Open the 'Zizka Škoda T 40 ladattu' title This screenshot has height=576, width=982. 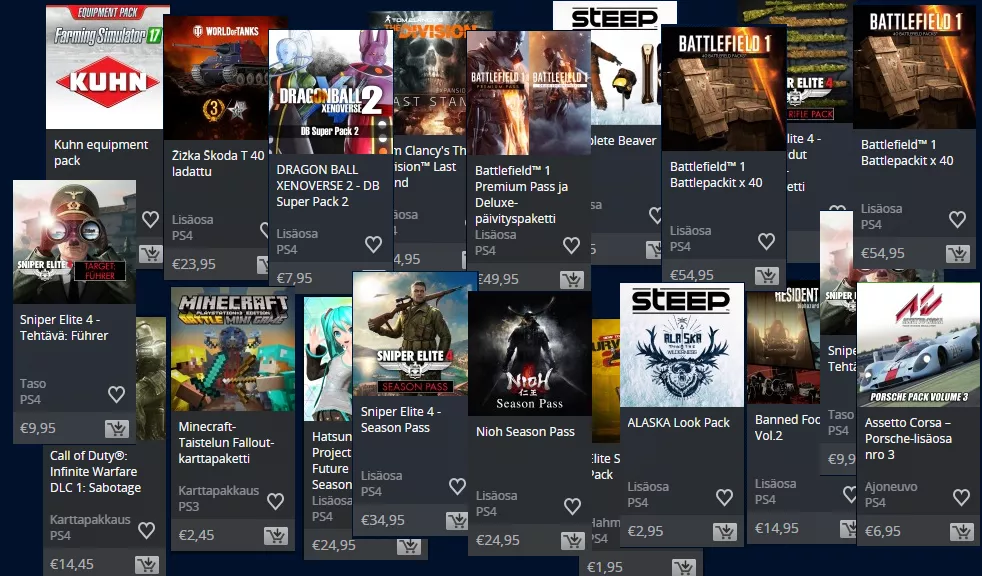click(218, 163)
